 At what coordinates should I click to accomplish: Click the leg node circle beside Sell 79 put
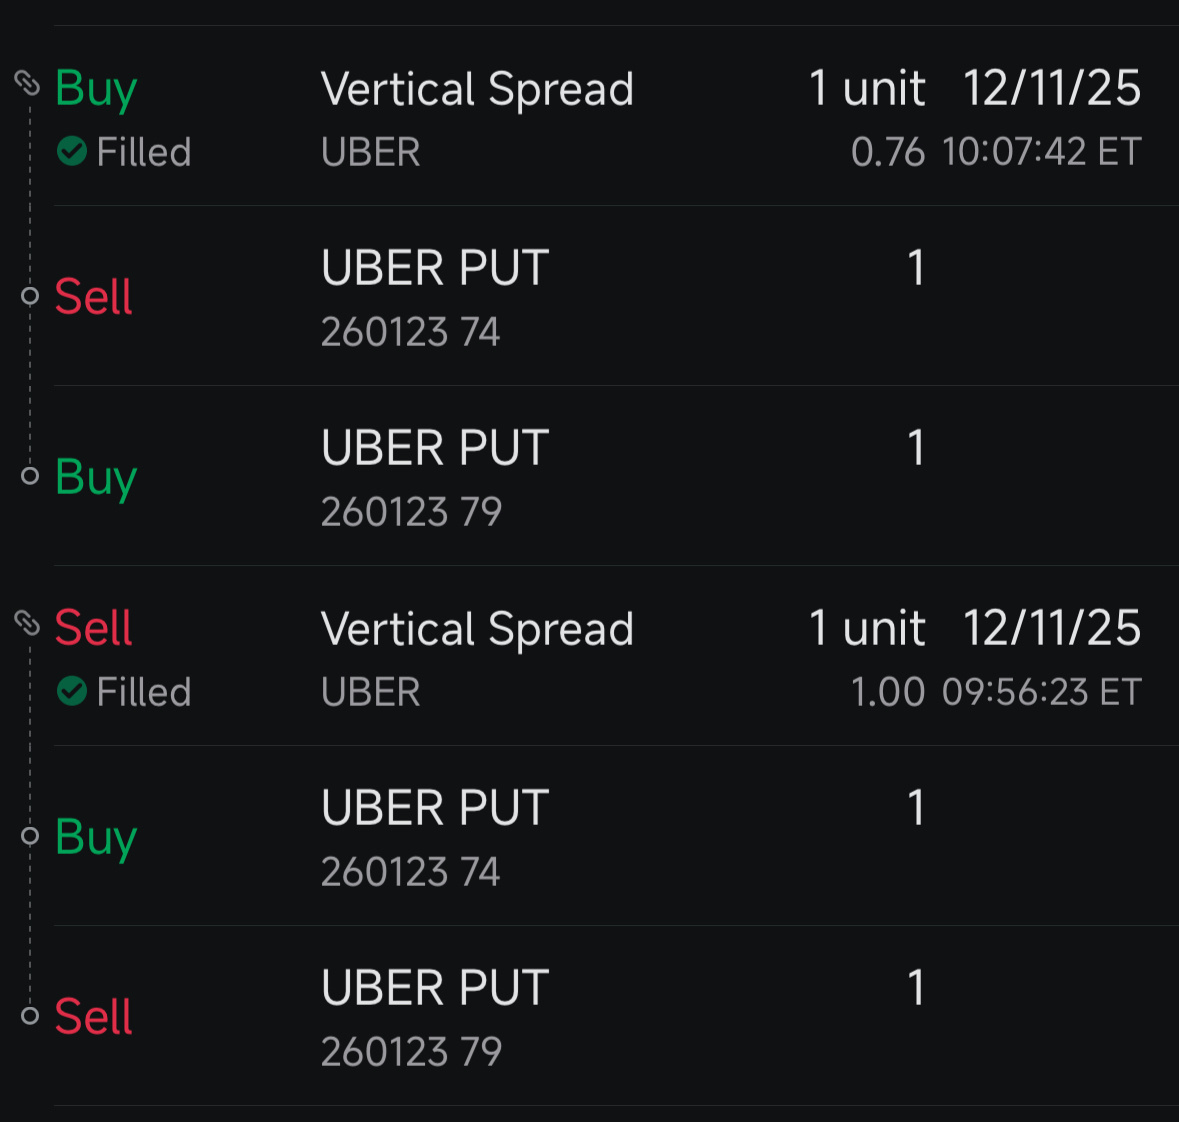pyautogui.click(x=30, y=1015)
